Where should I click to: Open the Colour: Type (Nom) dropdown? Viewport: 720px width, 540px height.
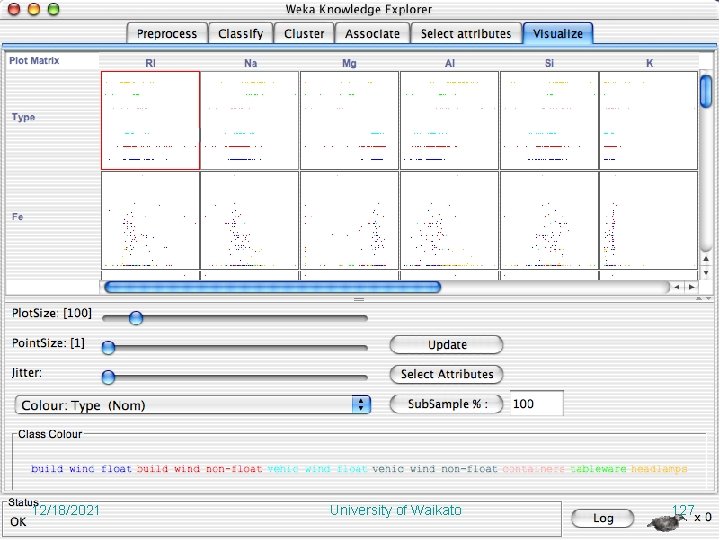[193, 405]
